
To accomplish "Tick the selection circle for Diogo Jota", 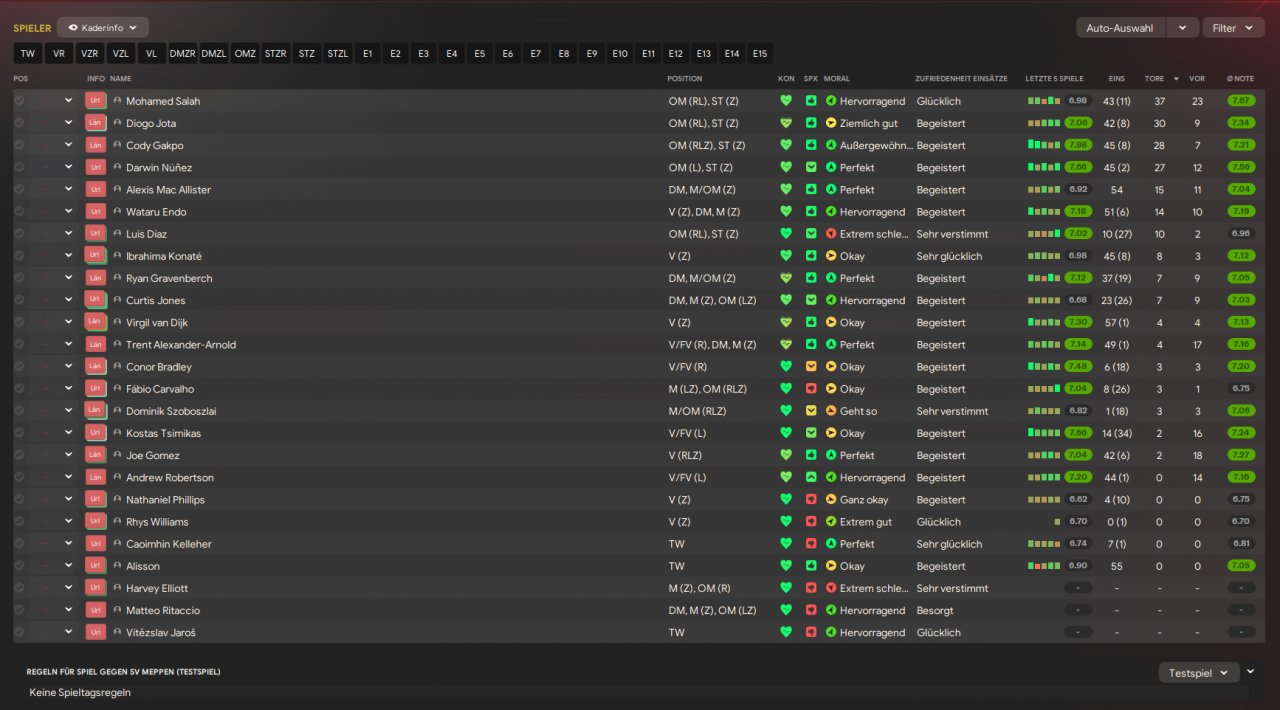I will pos(19,123).
